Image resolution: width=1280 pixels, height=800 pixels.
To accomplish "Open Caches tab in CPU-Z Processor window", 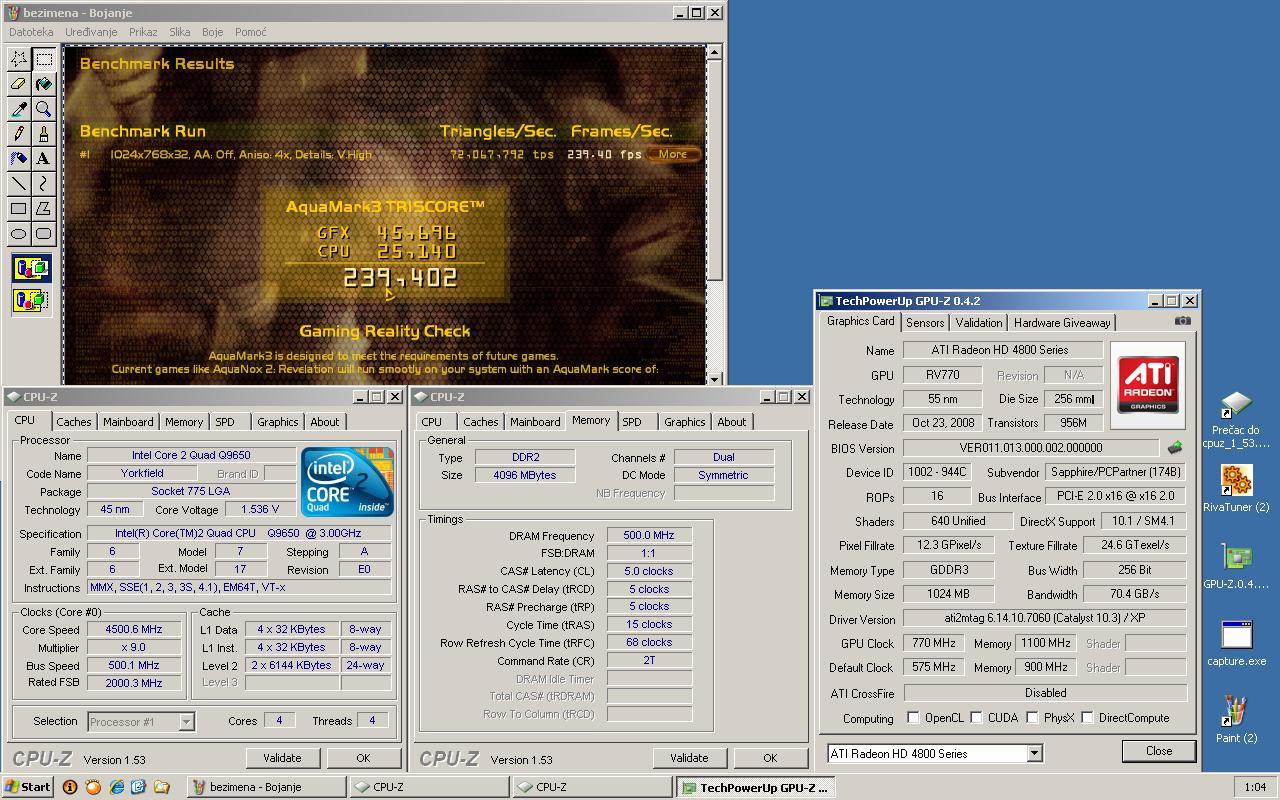I will coord(74,422).
